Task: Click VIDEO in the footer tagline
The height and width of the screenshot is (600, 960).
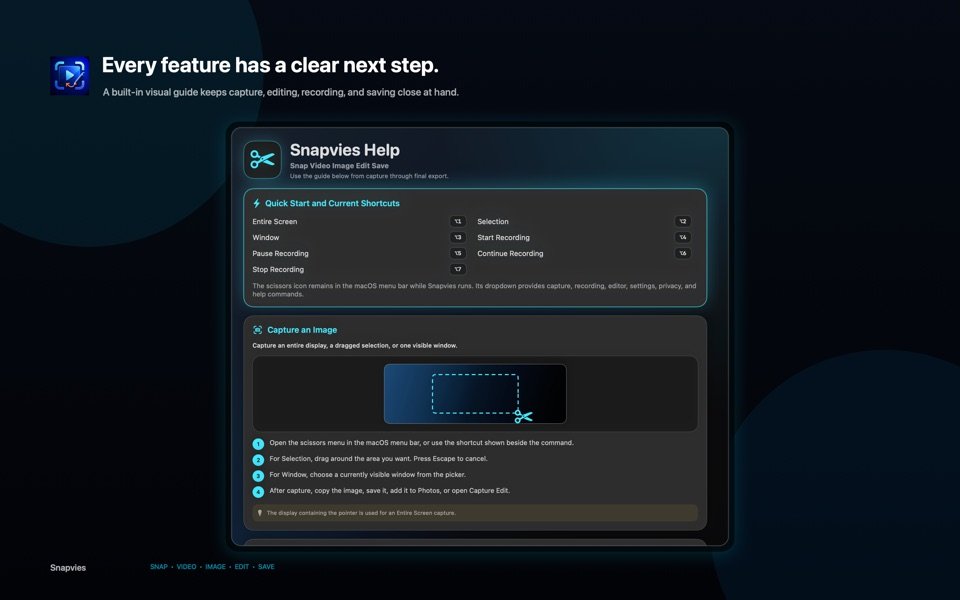Action: pos(187,567)
